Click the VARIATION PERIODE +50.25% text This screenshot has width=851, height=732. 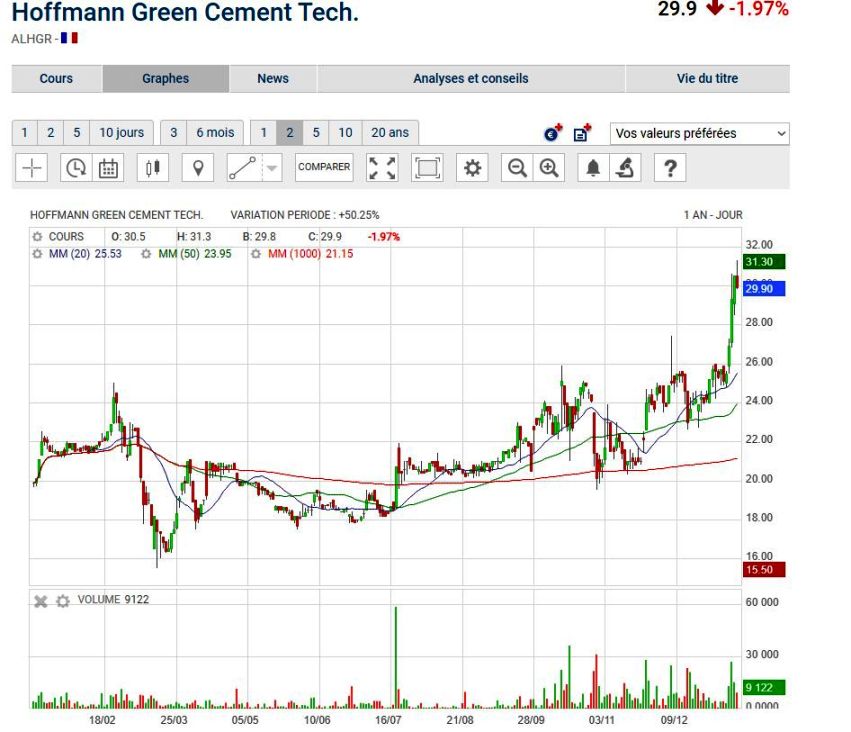[305, 215]
